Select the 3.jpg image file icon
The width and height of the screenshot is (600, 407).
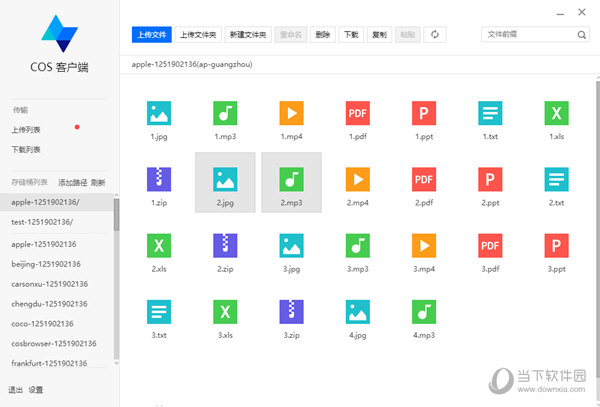click(292, 246)
